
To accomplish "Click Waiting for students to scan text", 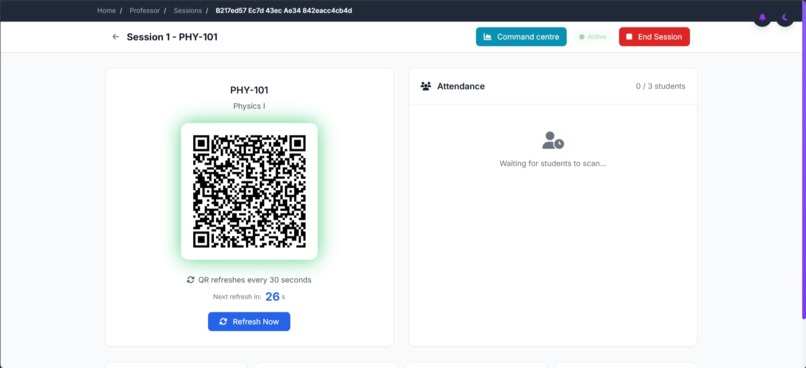I will click(553, 163).
